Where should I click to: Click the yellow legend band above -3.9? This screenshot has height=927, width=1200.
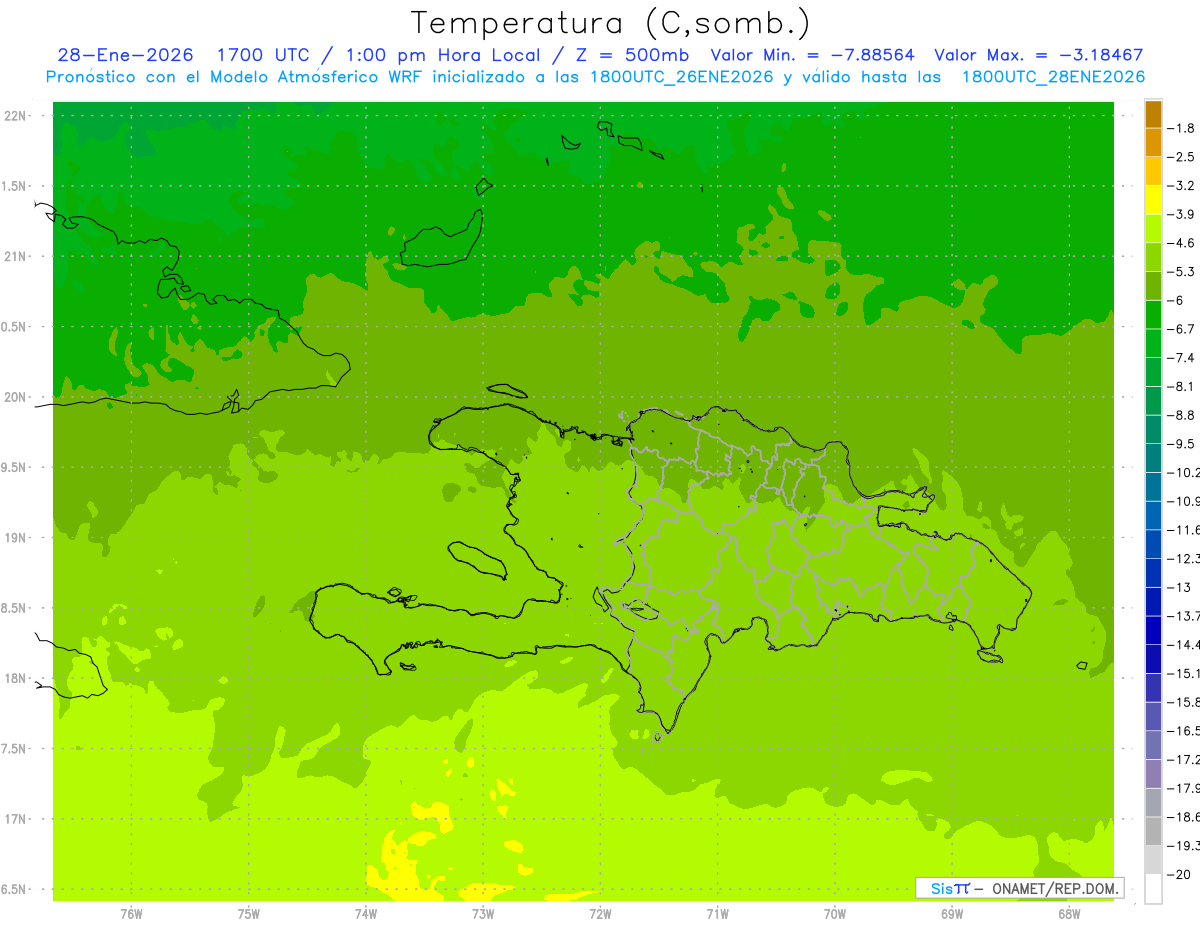click(x=1153, y=200)
